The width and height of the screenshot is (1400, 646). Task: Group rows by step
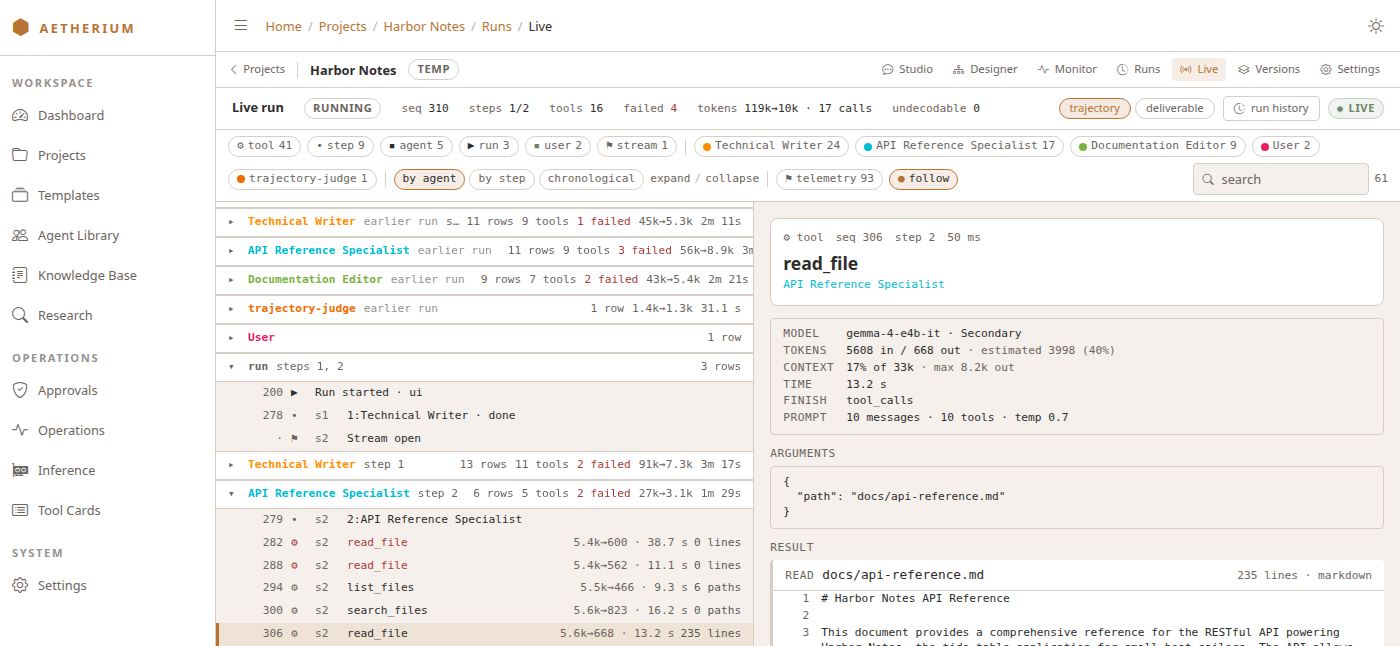502,179
